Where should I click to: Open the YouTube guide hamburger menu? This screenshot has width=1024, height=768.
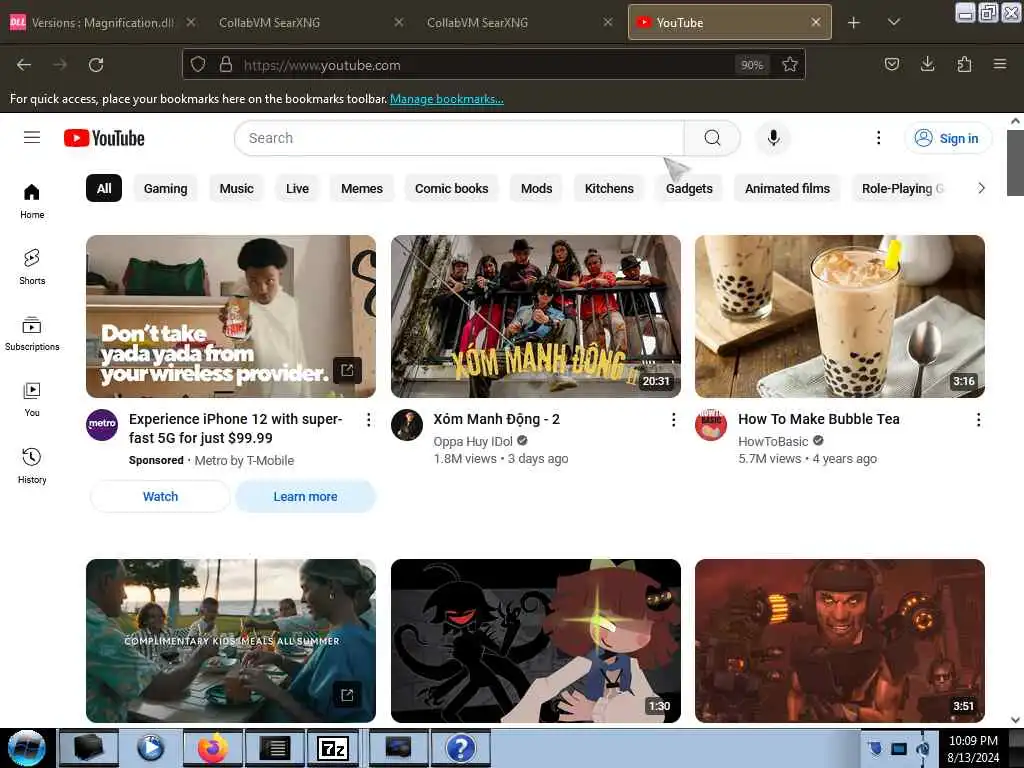[32, 138]
